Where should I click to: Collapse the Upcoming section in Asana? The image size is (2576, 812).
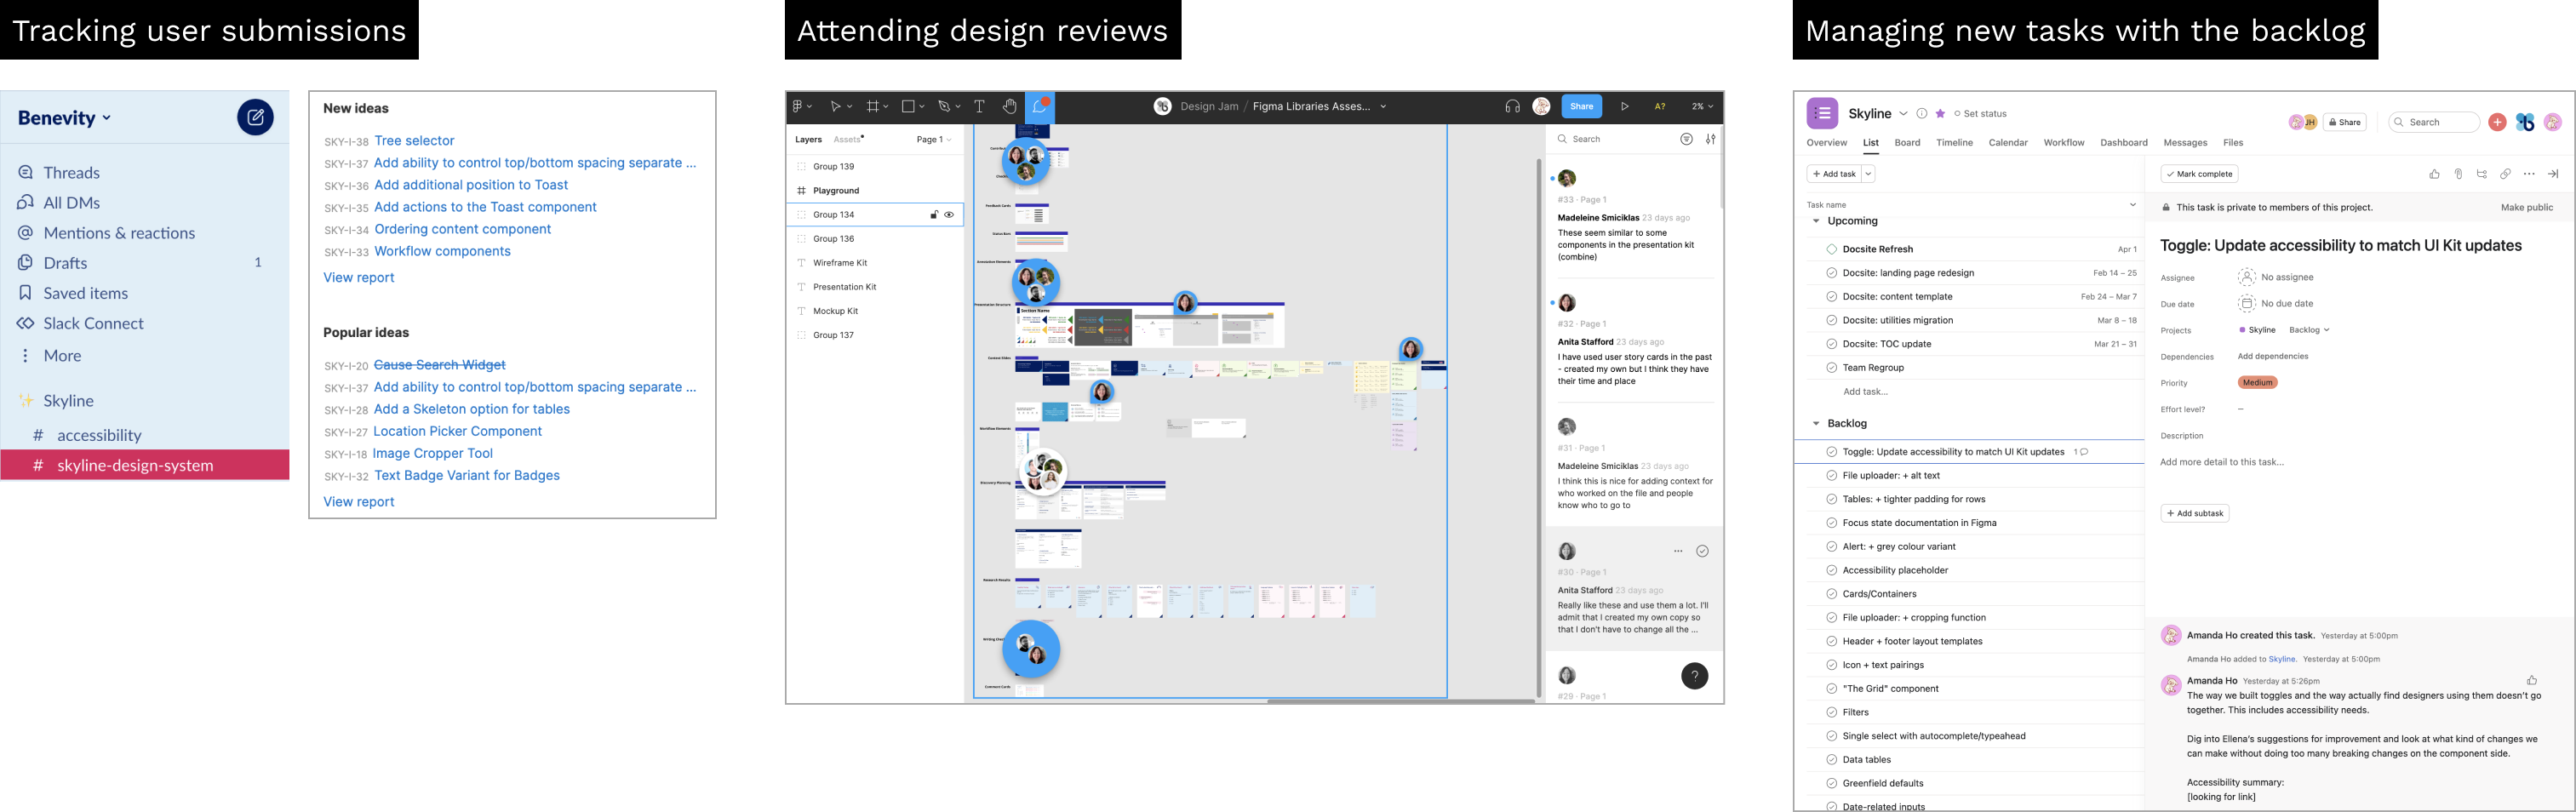click(x=1816, y=221)
